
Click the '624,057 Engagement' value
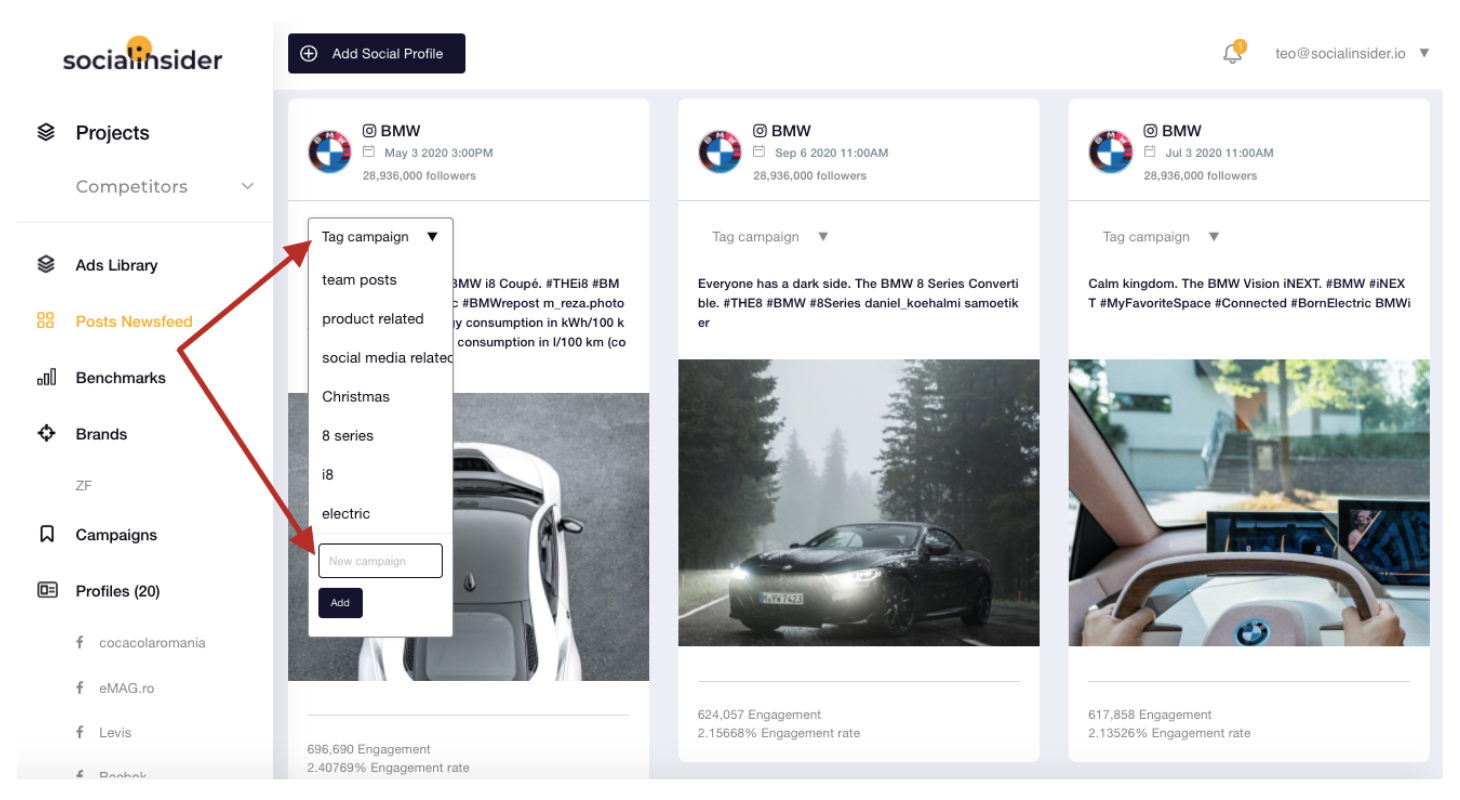point(759,715)
